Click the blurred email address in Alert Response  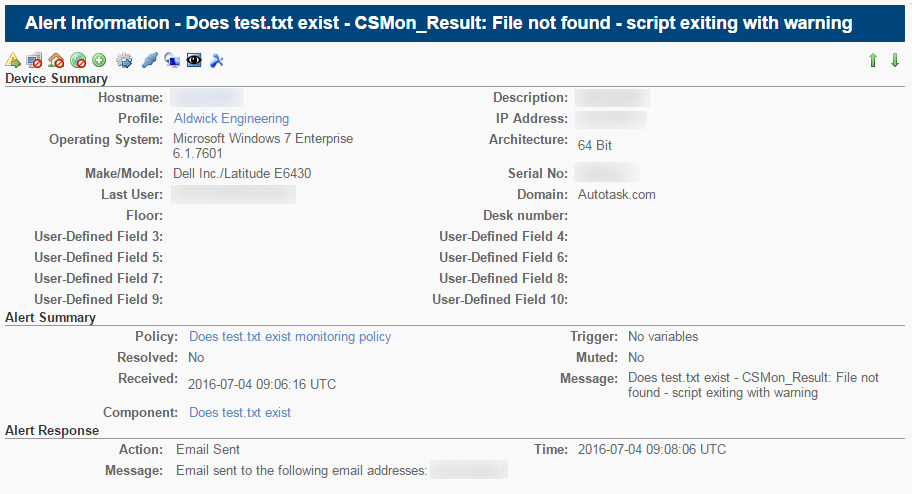[469, 470]
